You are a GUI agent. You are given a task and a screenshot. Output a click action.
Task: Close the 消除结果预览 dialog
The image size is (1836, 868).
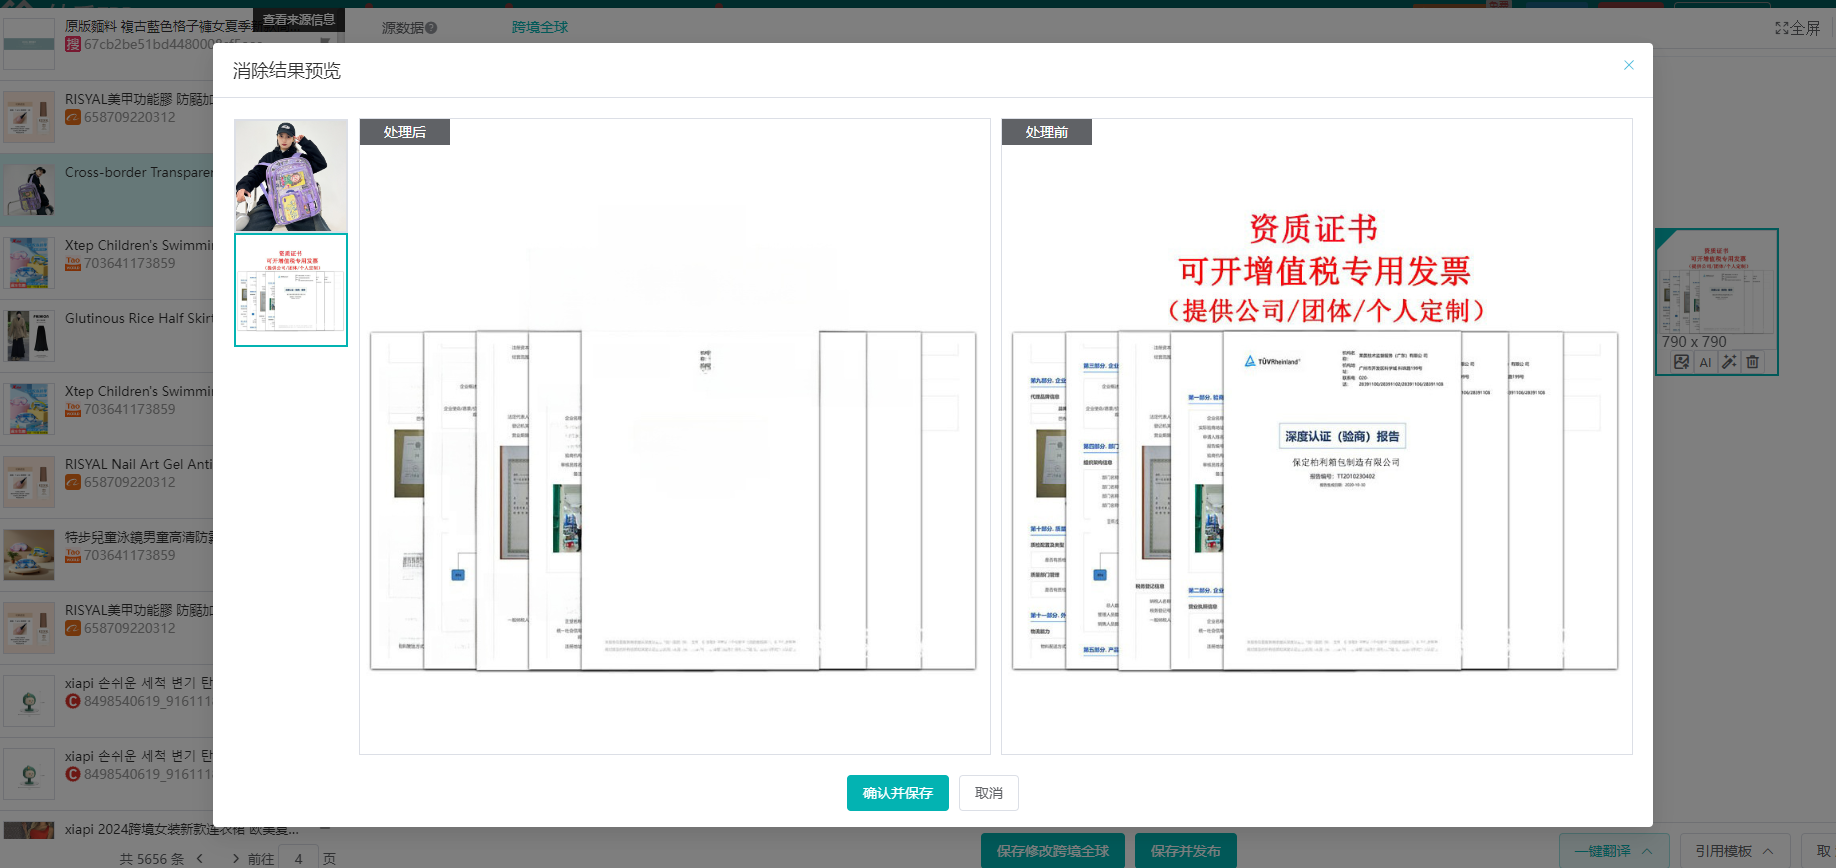coord(1628,65)
